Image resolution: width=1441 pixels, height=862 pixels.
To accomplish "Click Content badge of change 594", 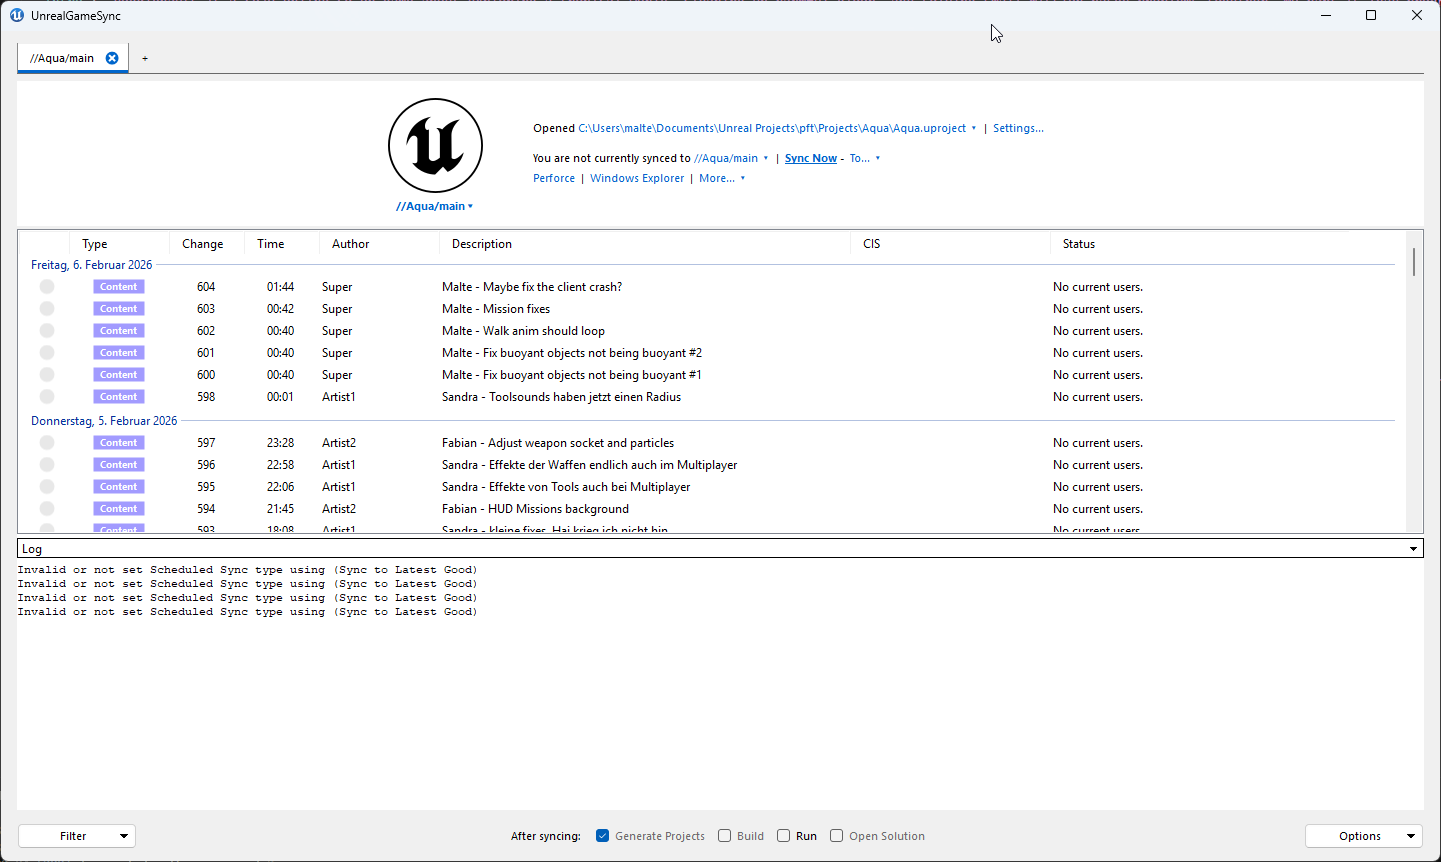I will coord(119,509).
